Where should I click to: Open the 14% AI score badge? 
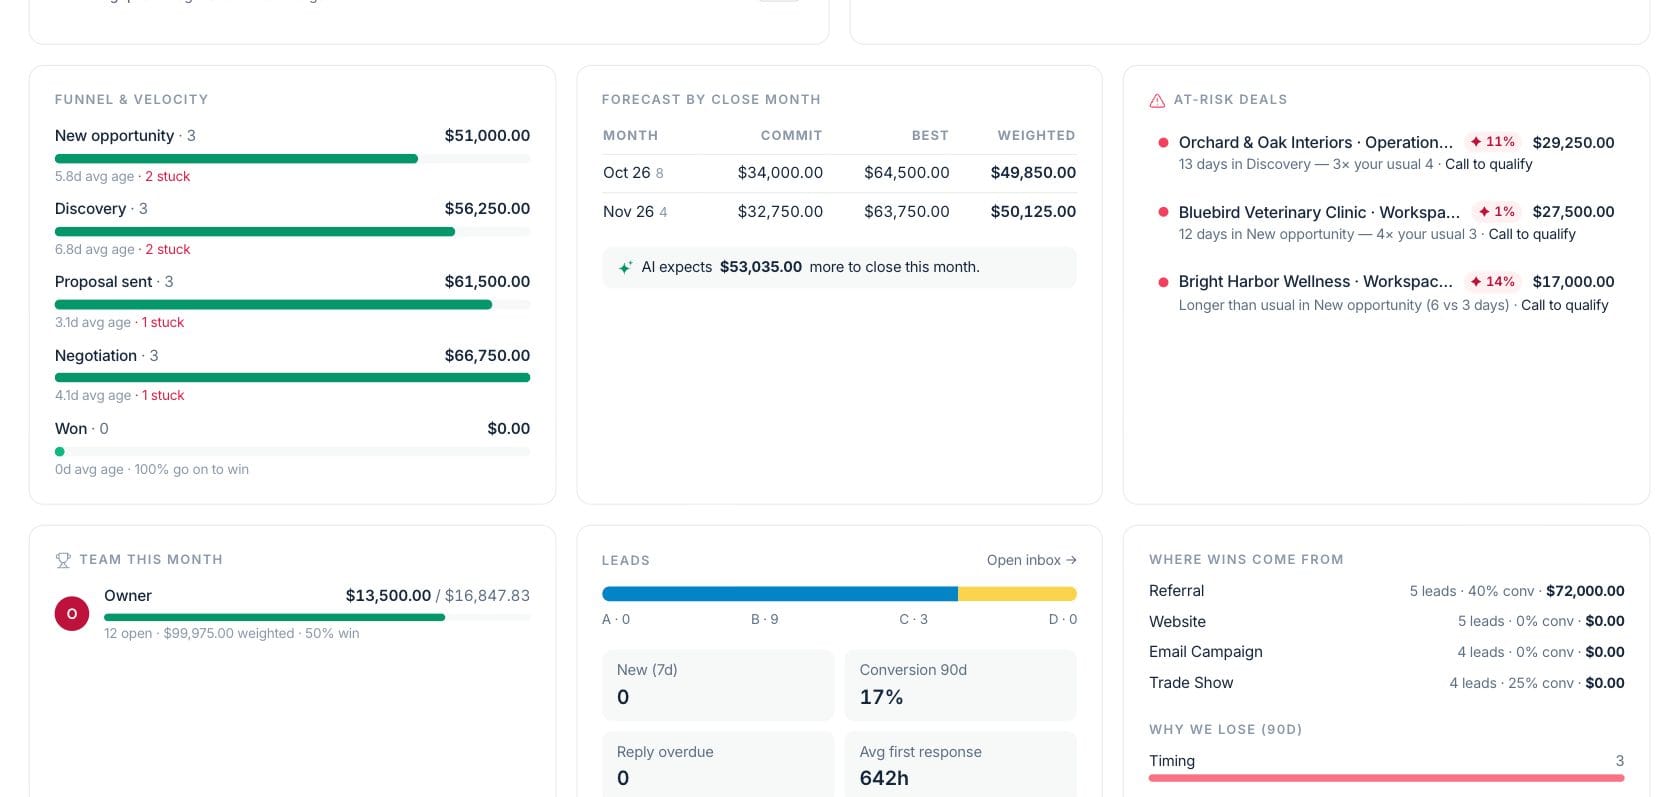(1492, 282)
